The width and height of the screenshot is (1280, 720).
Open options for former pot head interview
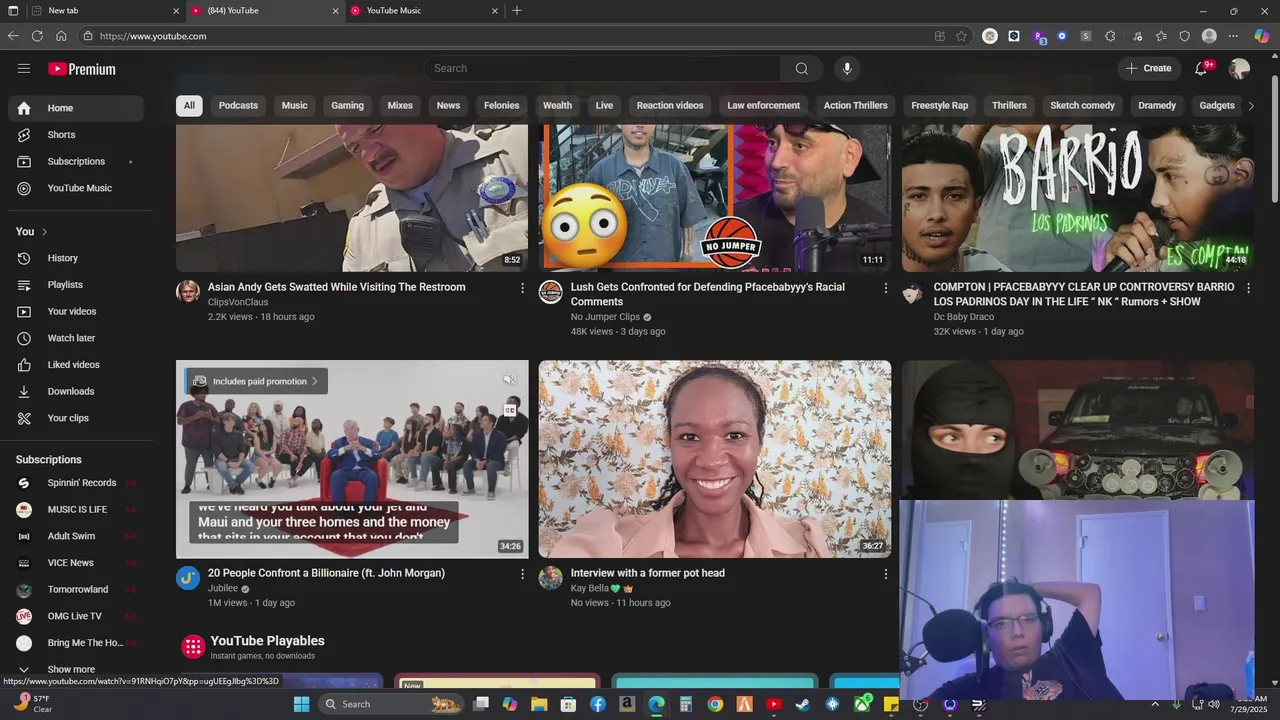click(x=885, y=574)
